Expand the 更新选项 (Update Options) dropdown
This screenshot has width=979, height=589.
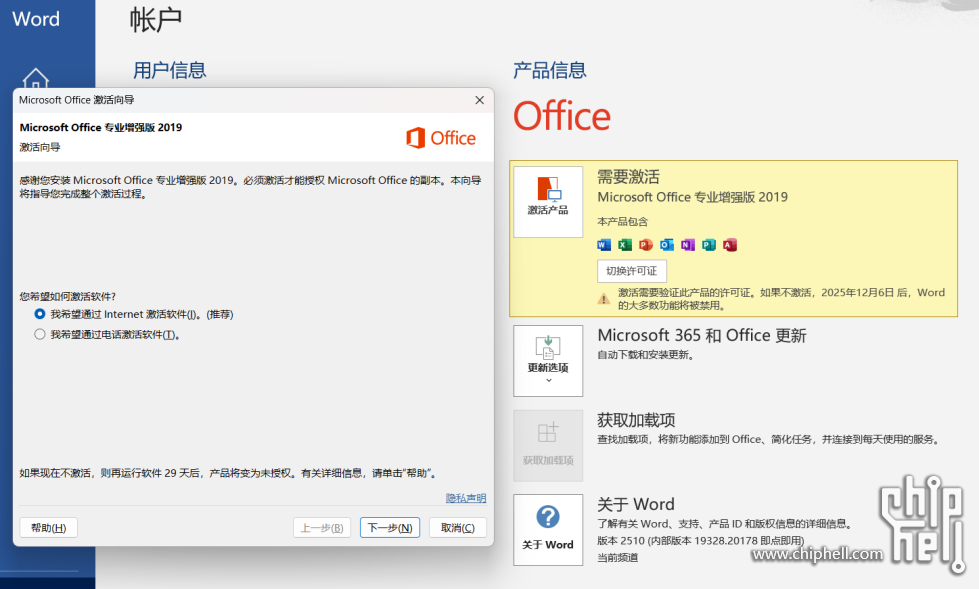[x=547, y=360]
